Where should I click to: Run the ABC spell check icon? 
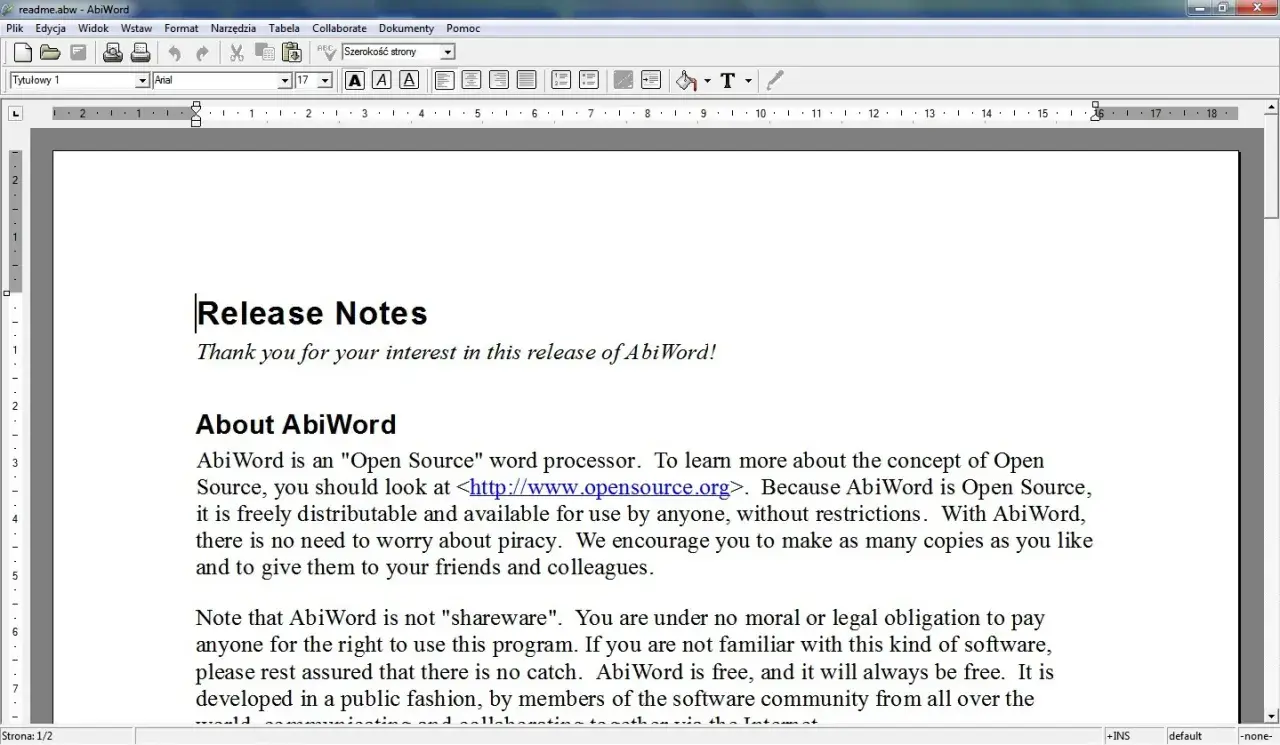(326, 52)
